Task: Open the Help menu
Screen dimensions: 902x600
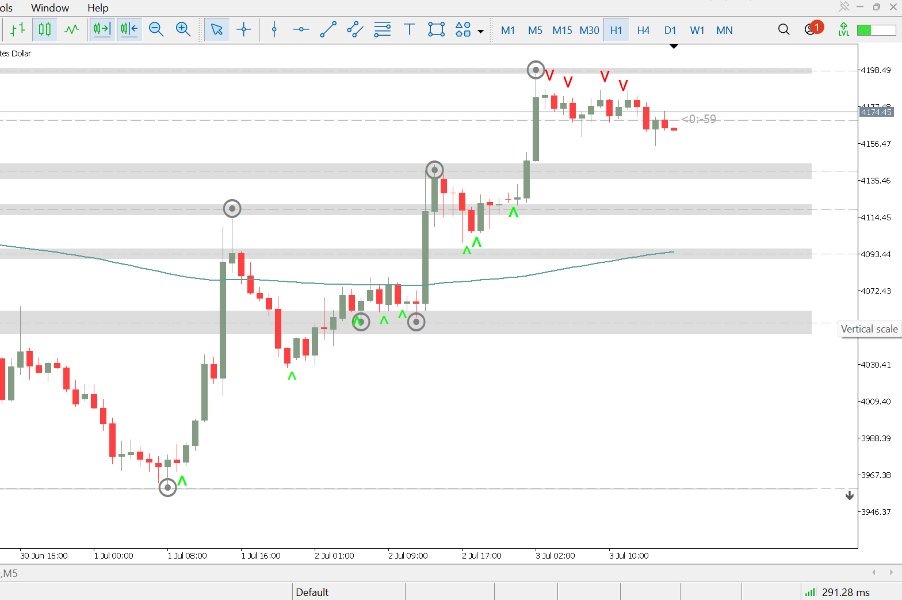Action: (x=97, y=7)
